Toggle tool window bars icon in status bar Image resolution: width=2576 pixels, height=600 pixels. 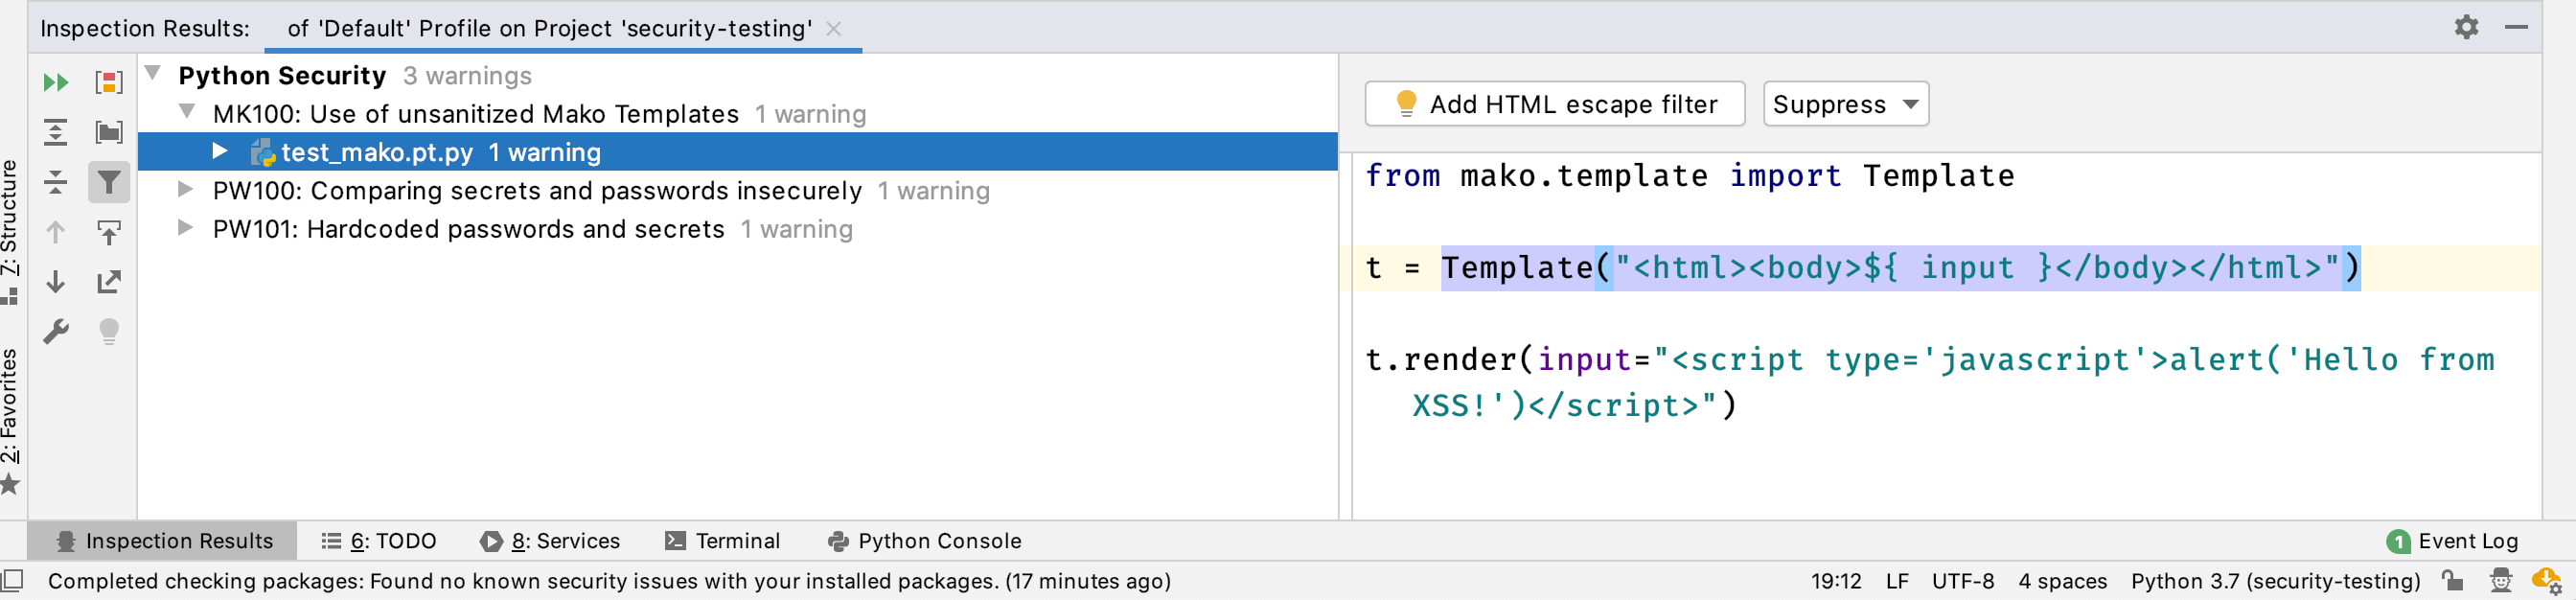click(x=12, y=580)
